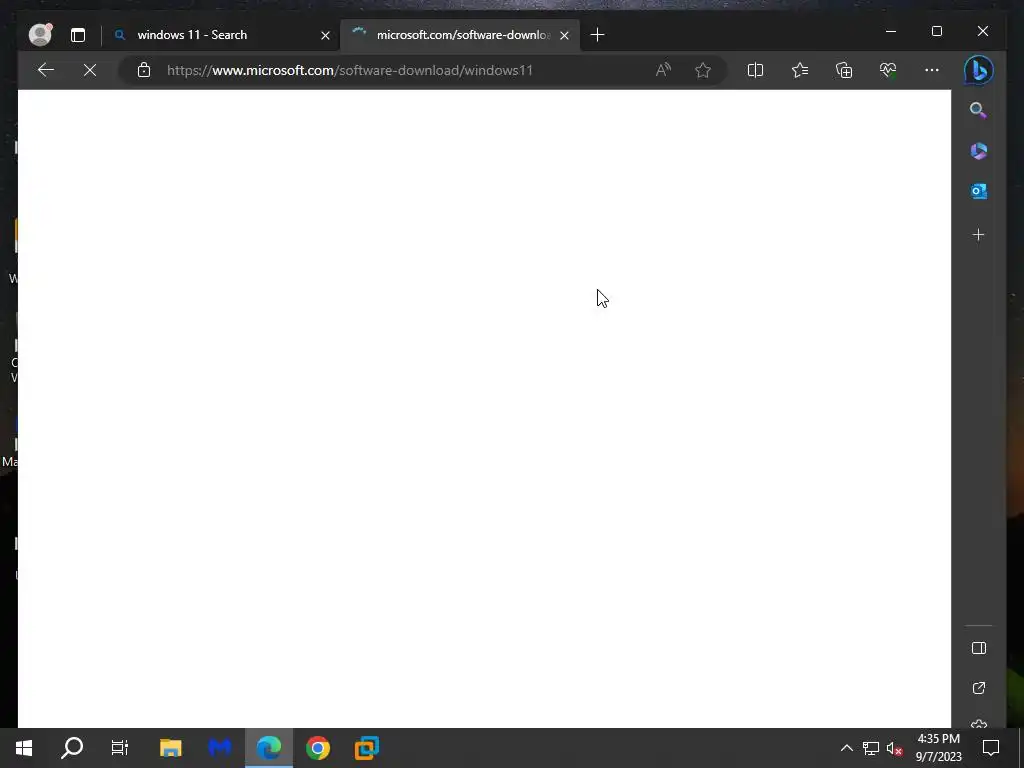Toggle sidebar visibility button

point(978,648)
